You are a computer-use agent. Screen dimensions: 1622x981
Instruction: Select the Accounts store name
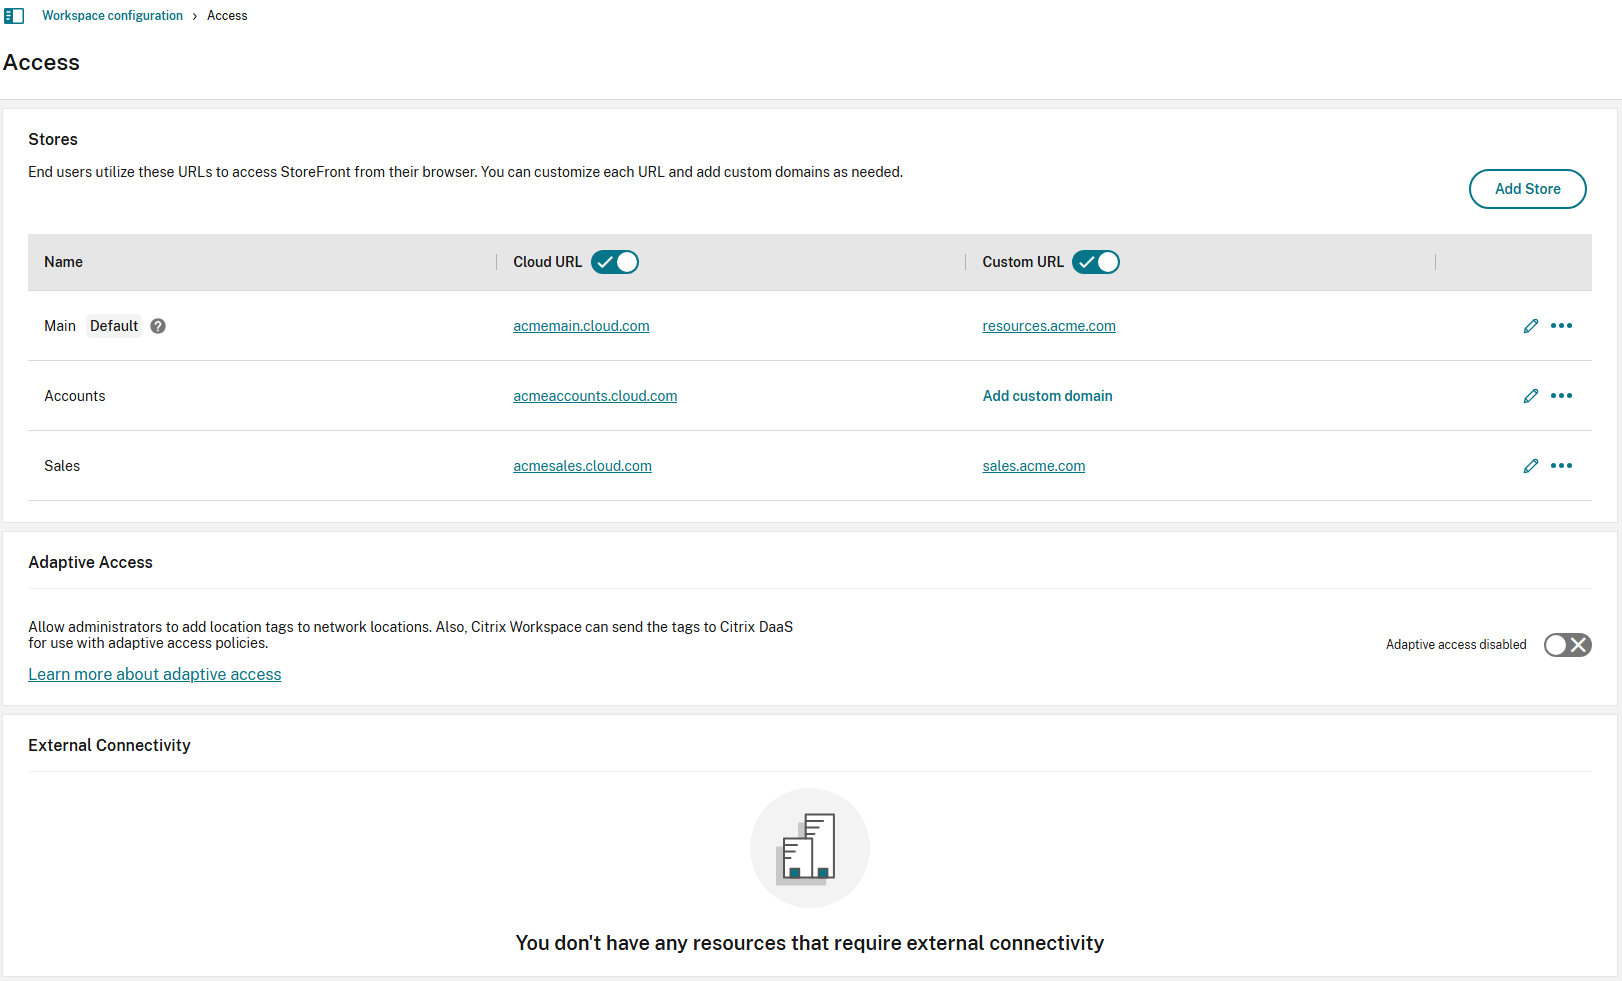coord(75,396)
